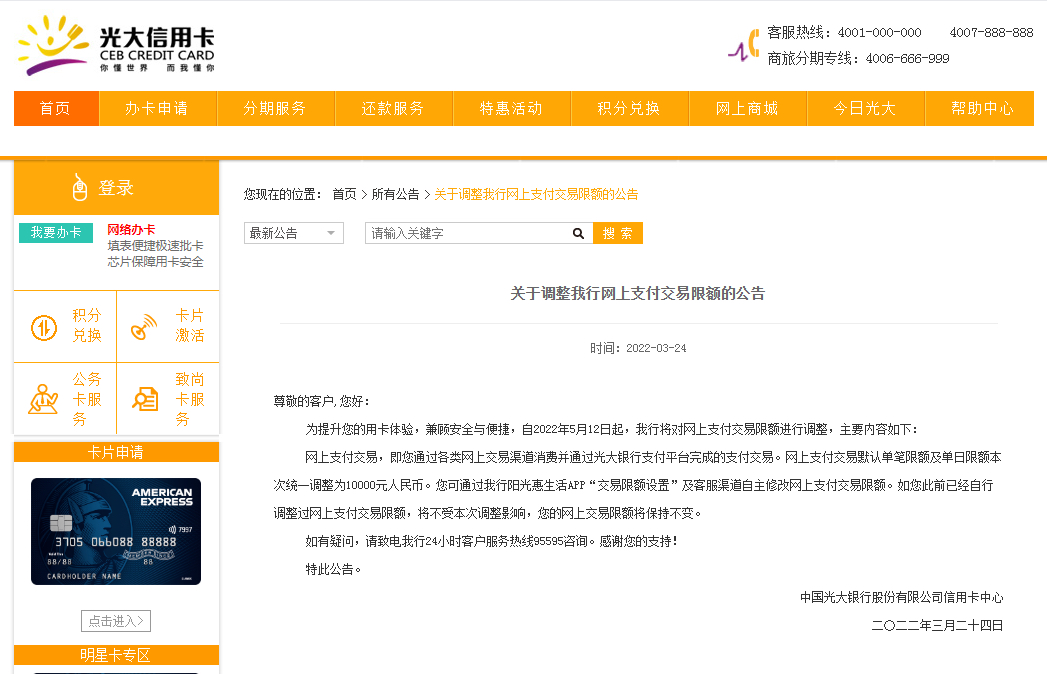Click the CEB Credit Card logo

tap(116, 45)
